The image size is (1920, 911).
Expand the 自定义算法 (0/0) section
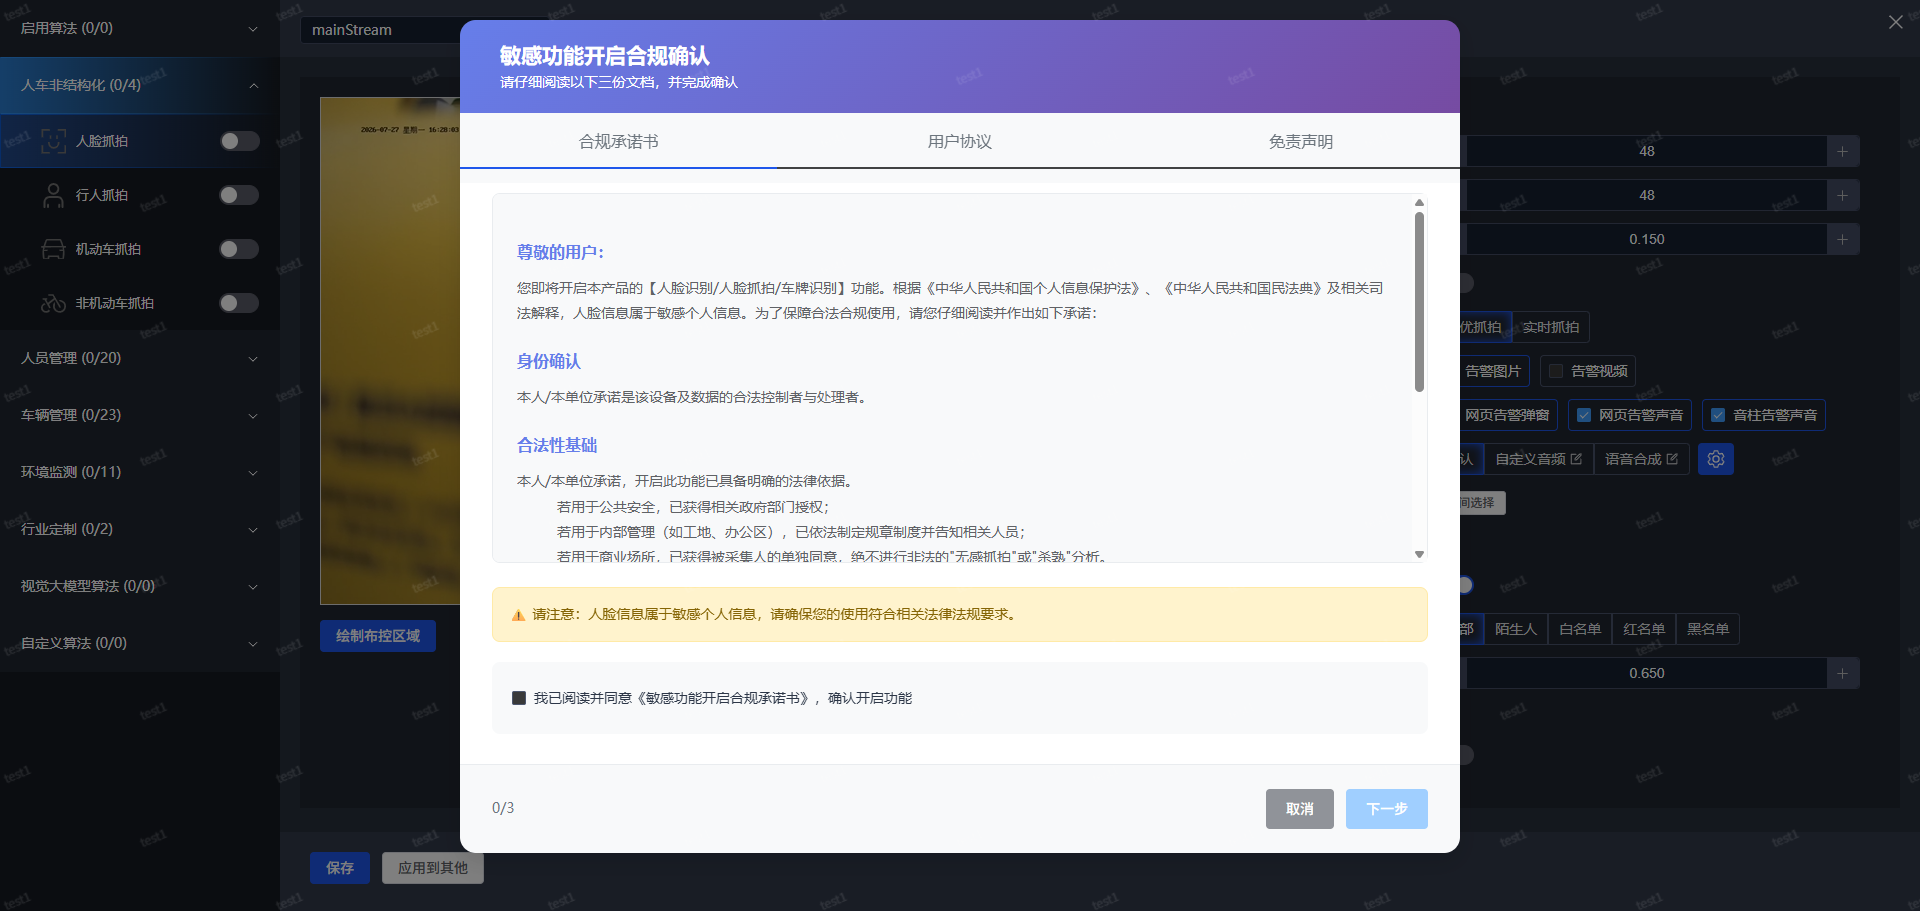coord(140,643)
